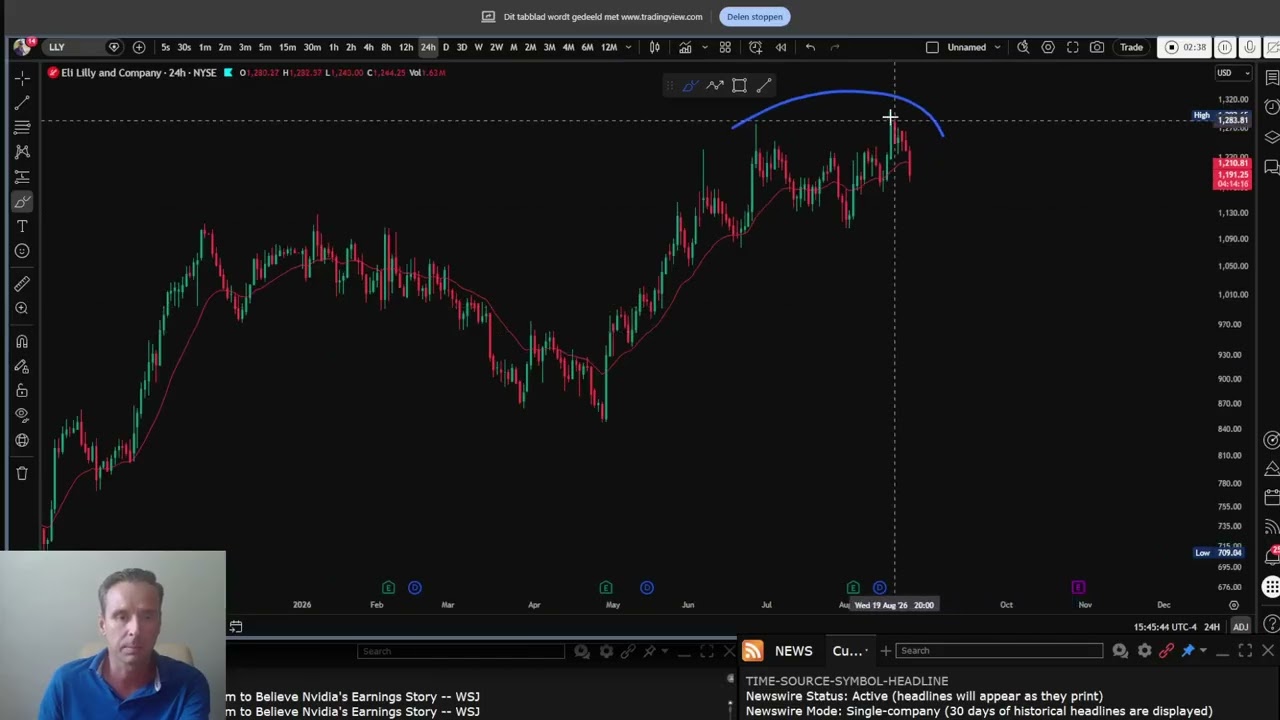Toggle lock all drawings
The height and width of the screenshot is (720, 1280).
coord(22,391)
